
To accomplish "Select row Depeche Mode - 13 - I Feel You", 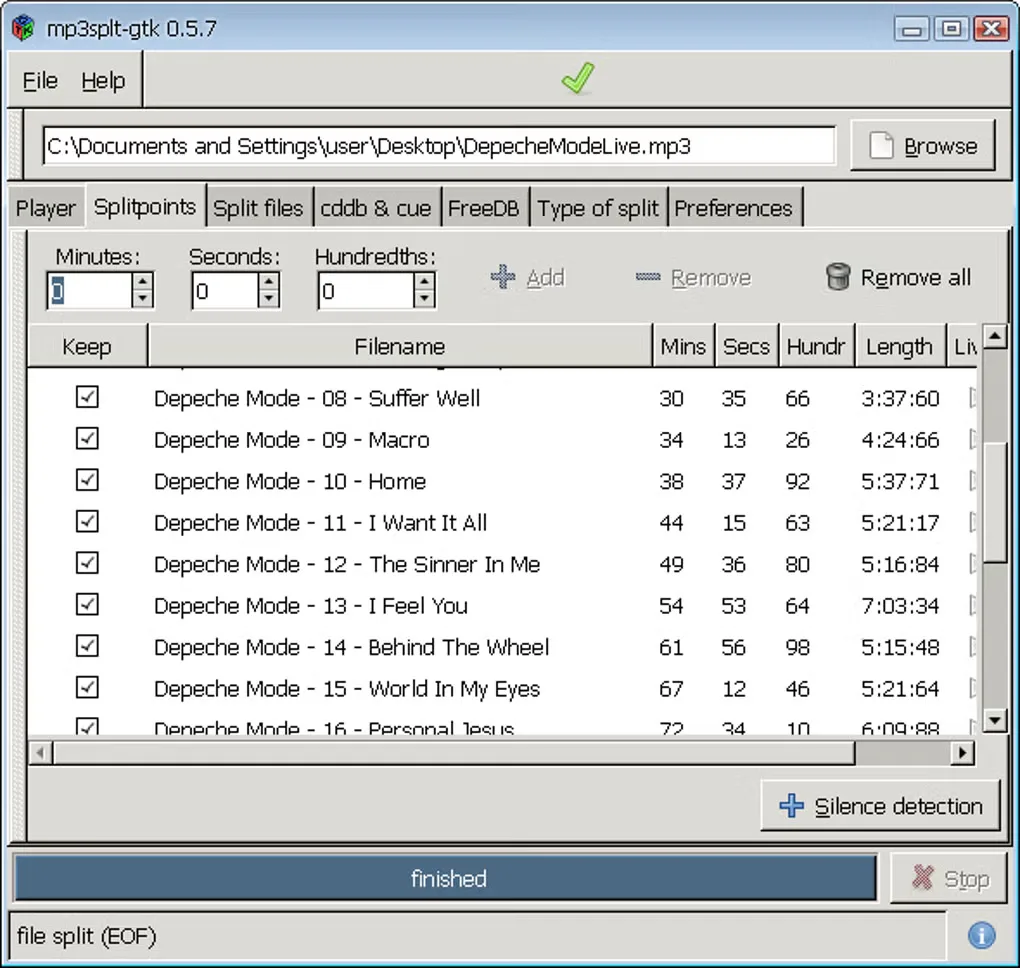I will (x=502, y=605).
